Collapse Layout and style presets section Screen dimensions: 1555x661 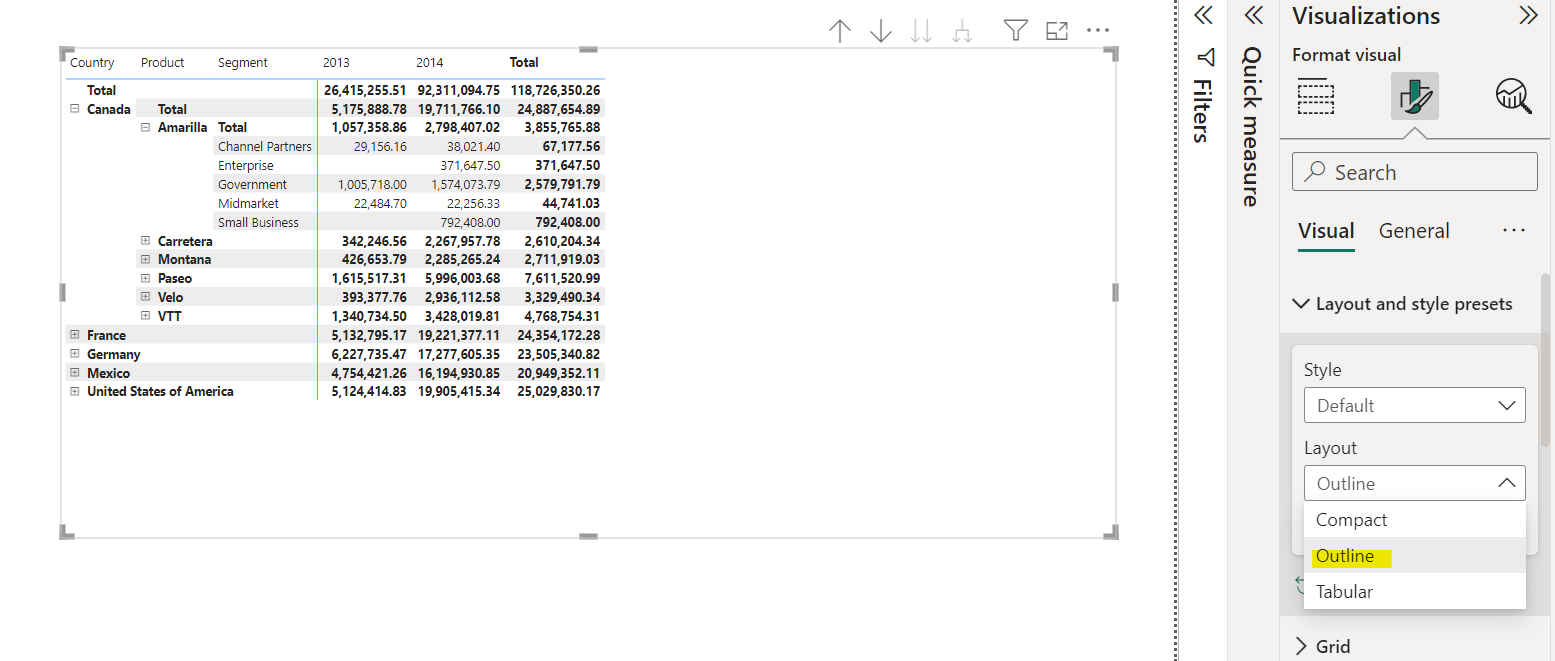1403,304
